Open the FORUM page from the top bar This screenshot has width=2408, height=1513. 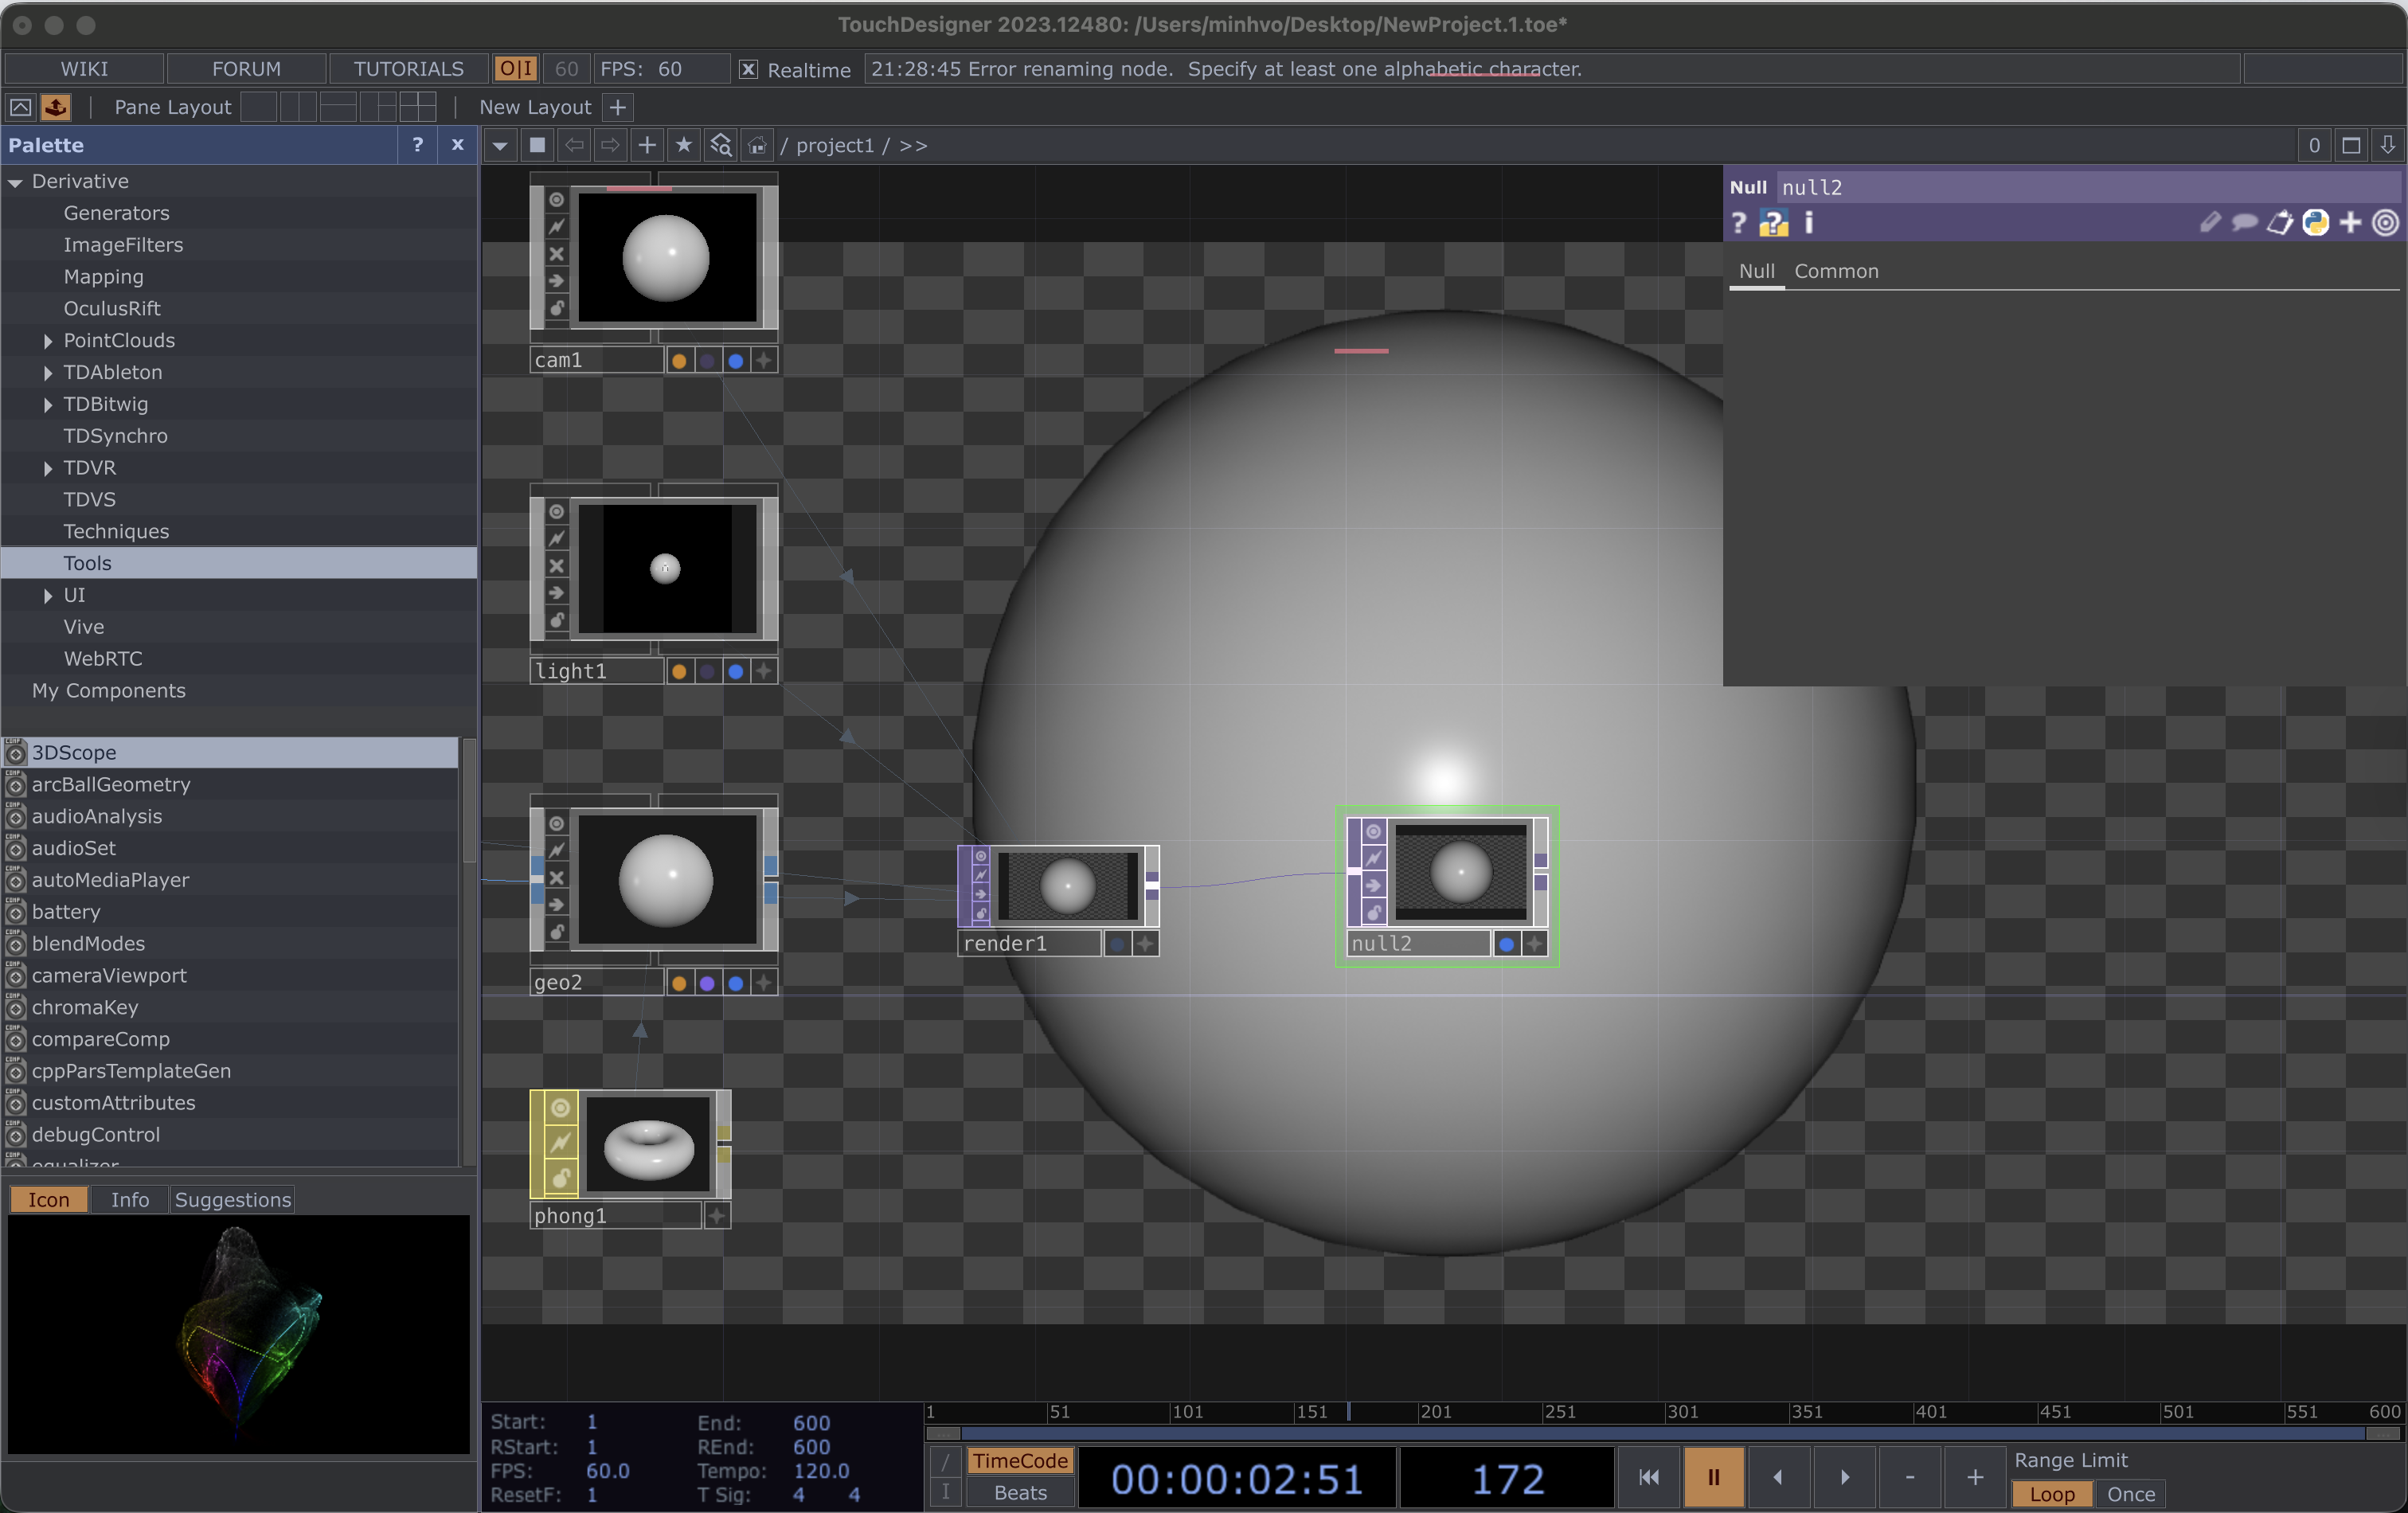245,69
